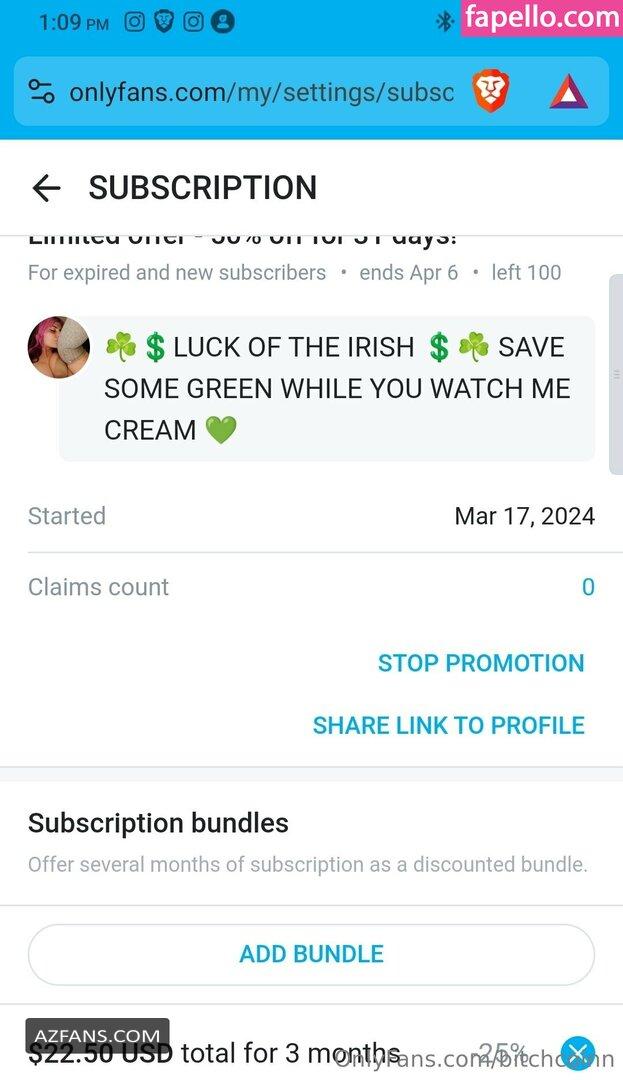Select the Luck of the Irish promo message
623x1080 pixels.
point(327,388)
